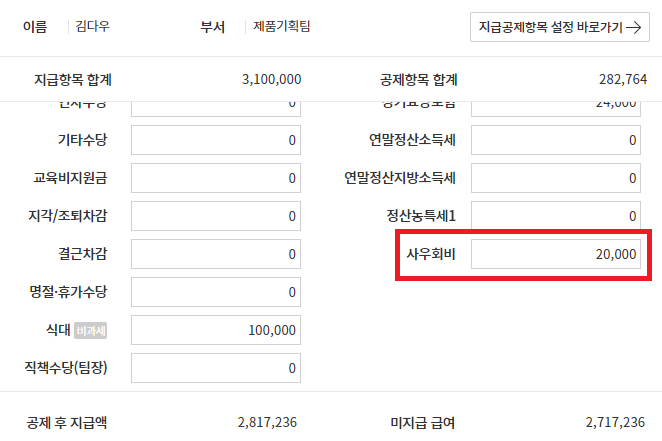Click the department value 제품기획팀
Image resolution: width=662 pixels, height=441 pixels.
tap(281, 27)
